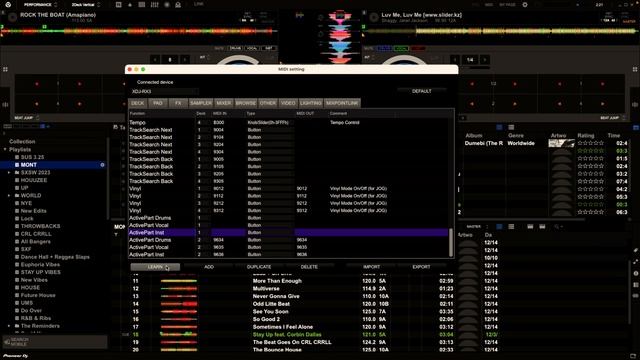Open the OTHER tab in MIDI setting
This screenshot has width=640, height=360.
coord(268,103)
